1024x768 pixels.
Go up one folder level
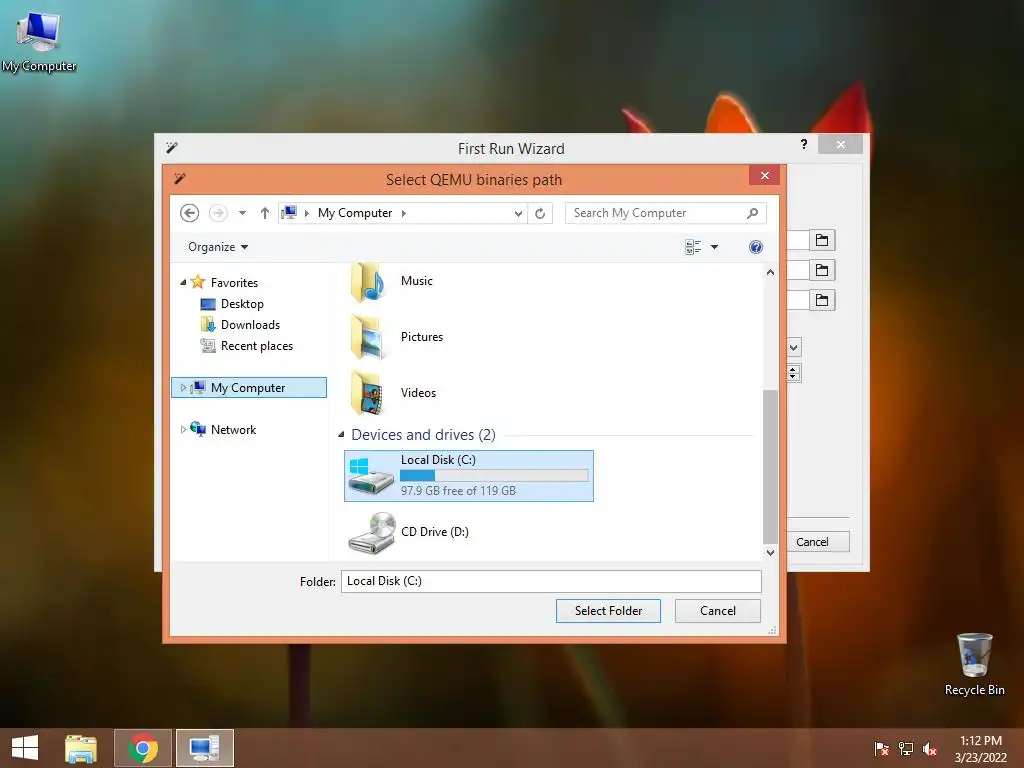(x=264, y=213)
